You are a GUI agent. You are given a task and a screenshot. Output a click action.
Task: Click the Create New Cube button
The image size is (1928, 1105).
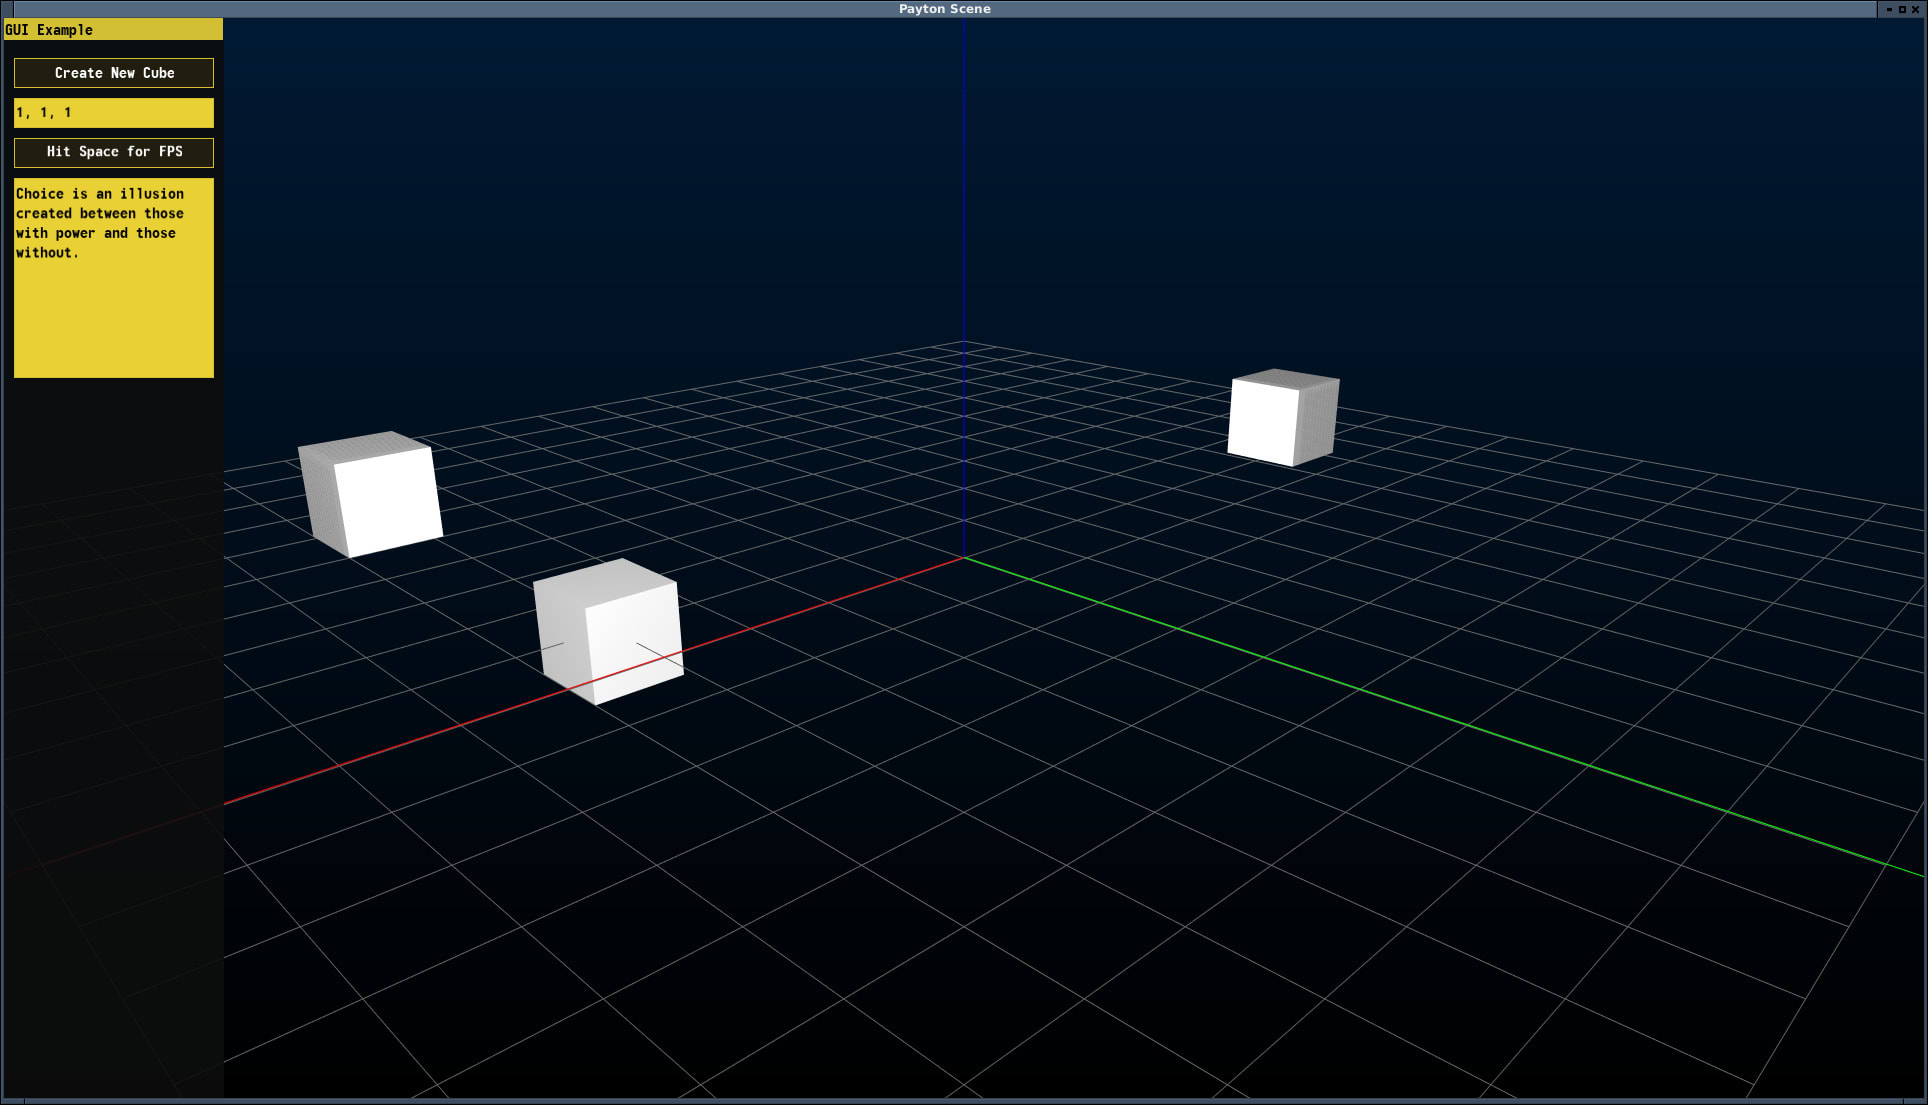(113, 72)
